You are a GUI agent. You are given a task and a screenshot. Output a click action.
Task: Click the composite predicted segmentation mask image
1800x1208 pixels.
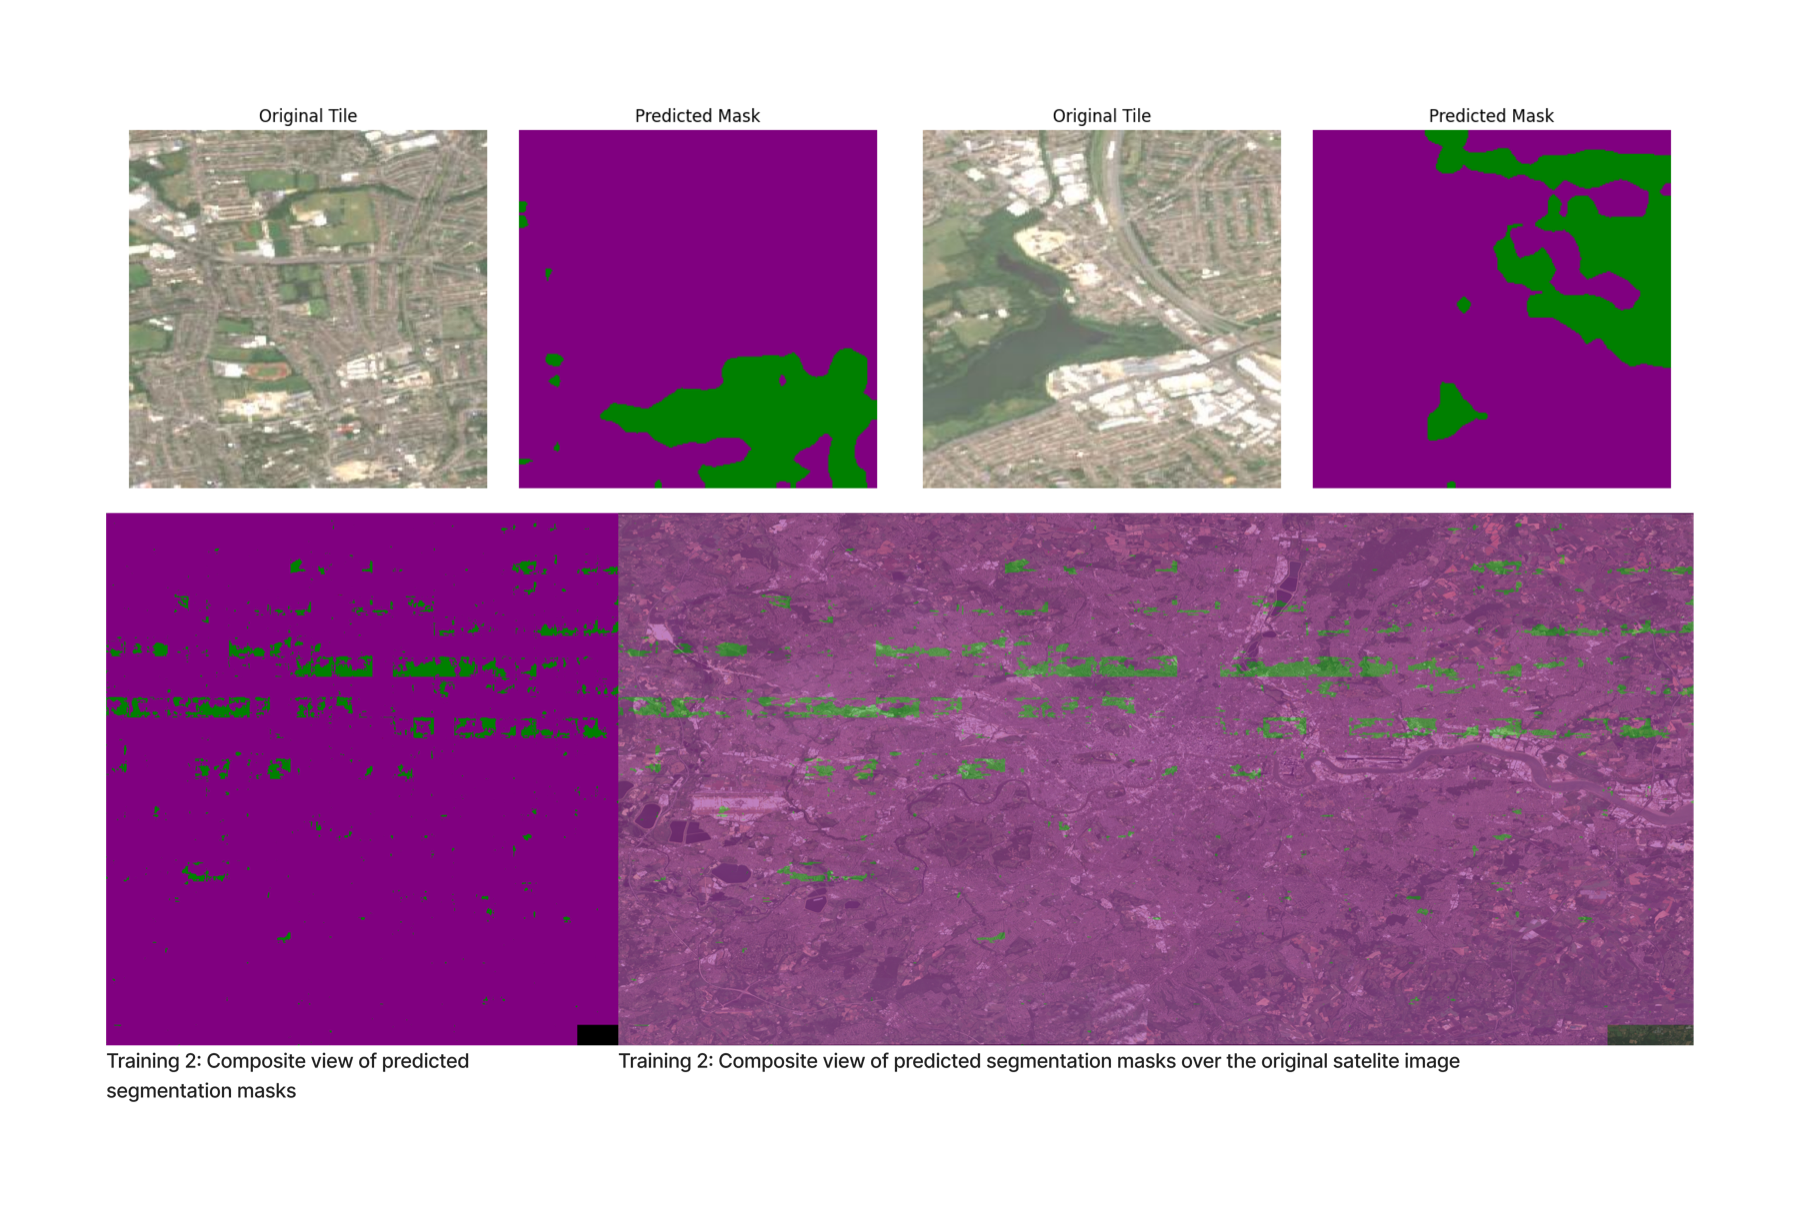tap(362, 779)
